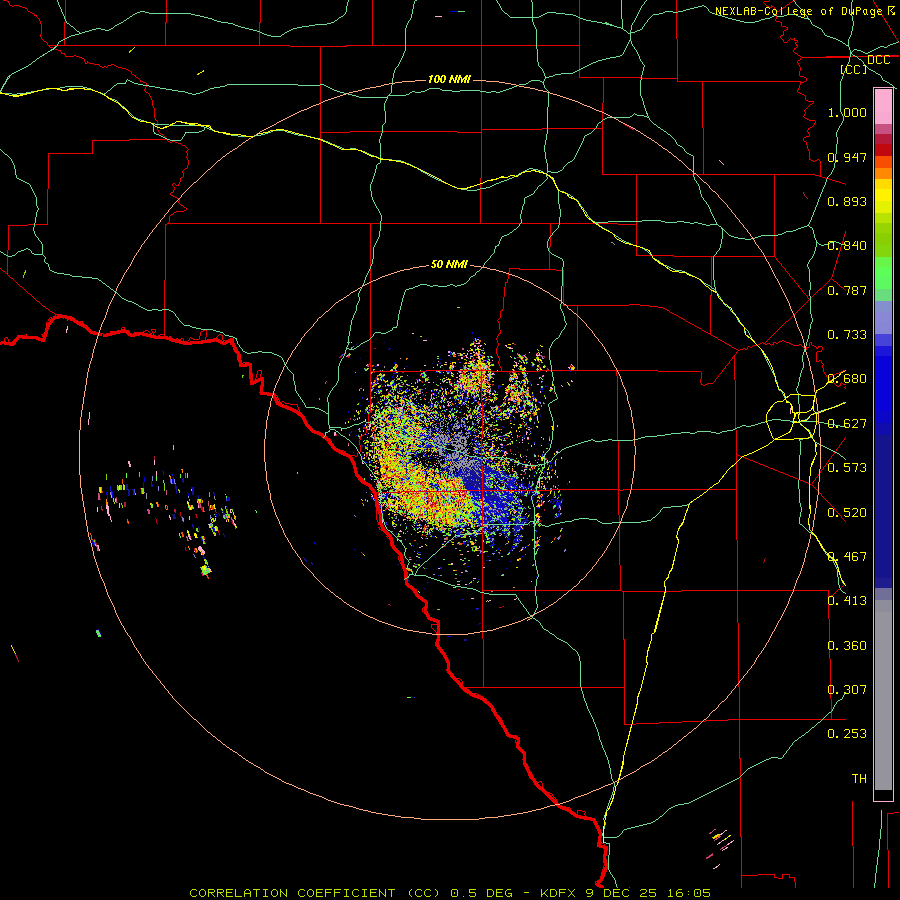This screenshot has height=900, width=900.
Task: Click the DCC label above the color scale
Action: point(878,60)
